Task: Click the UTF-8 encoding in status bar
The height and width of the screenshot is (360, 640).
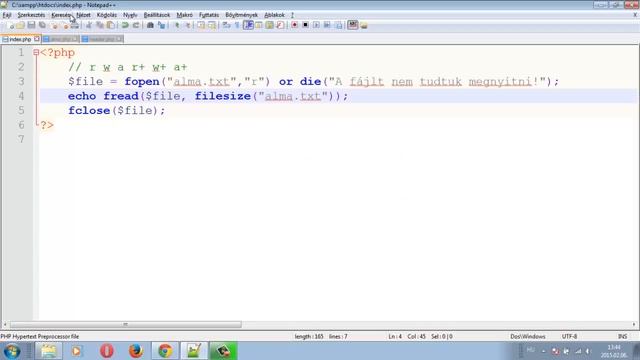Action: pos(569,337)
